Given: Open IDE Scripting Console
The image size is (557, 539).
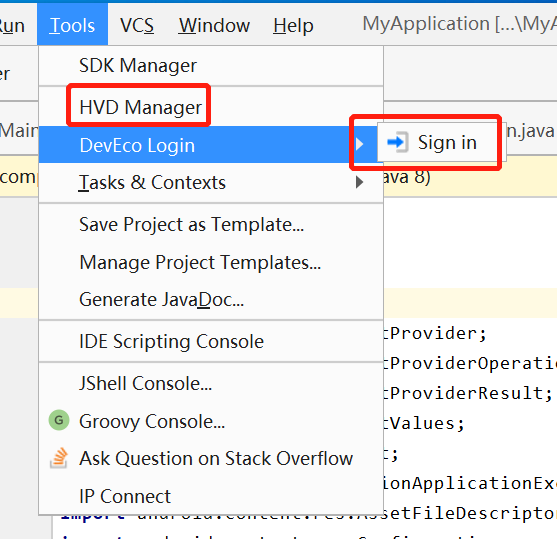Looking at the screenshot, I should (211, 341).
